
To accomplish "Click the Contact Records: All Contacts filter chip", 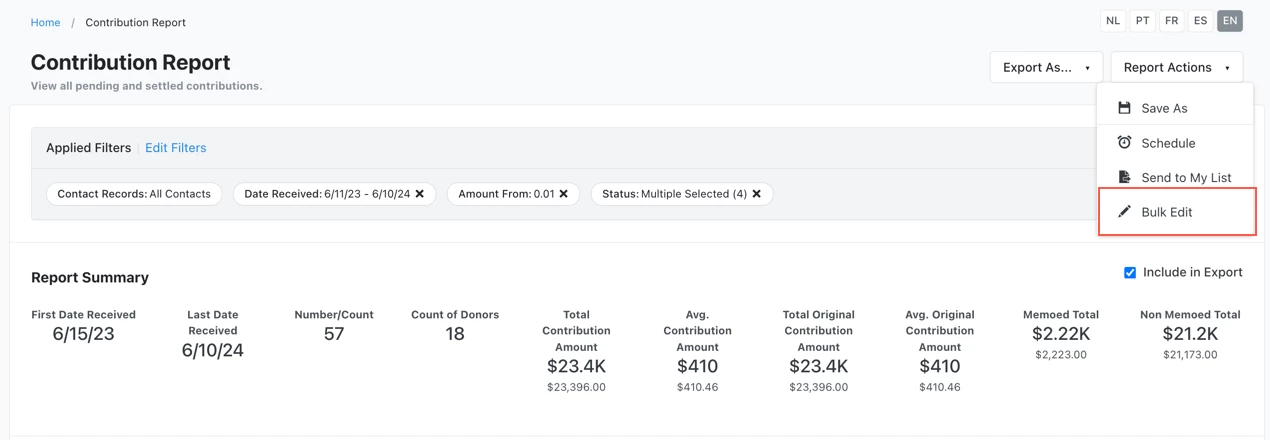I will tap(134, 194).
